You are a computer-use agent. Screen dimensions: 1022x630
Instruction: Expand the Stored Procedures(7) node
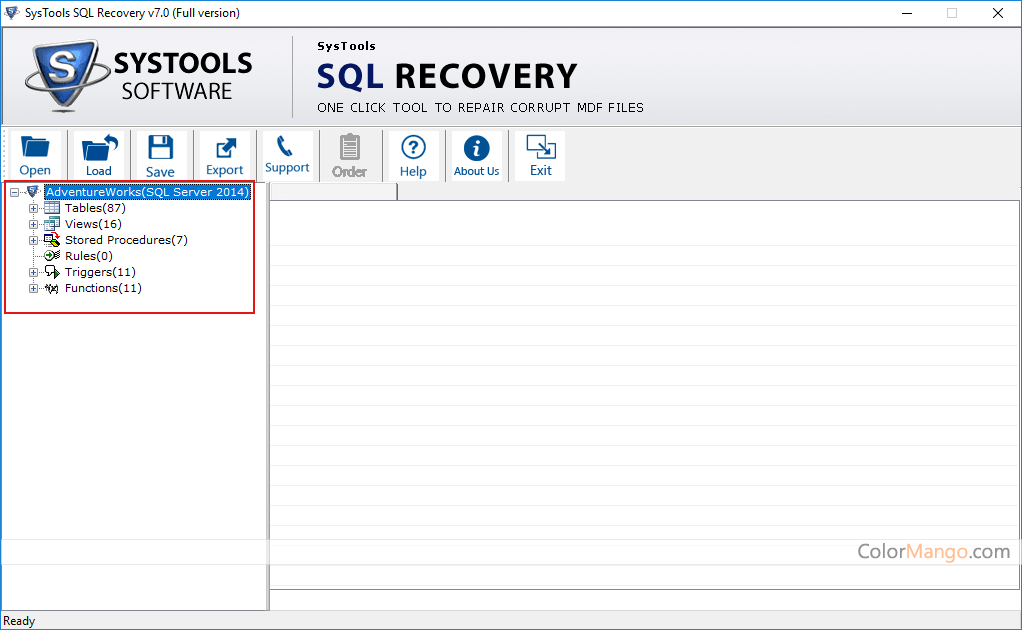(x=34, y=240)
